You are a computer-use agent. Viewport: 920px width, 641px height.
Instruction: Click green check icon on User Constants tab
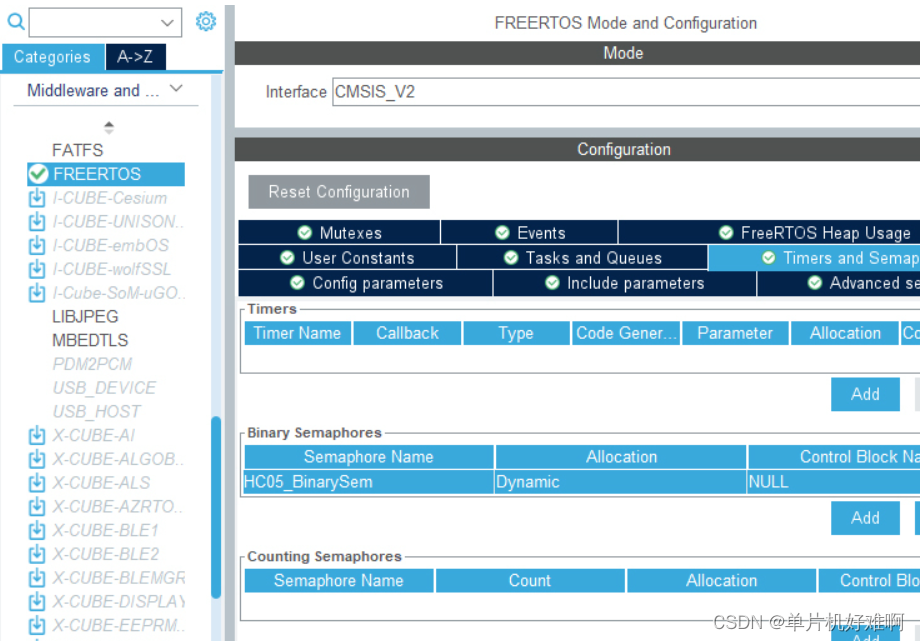click(287, 258)
